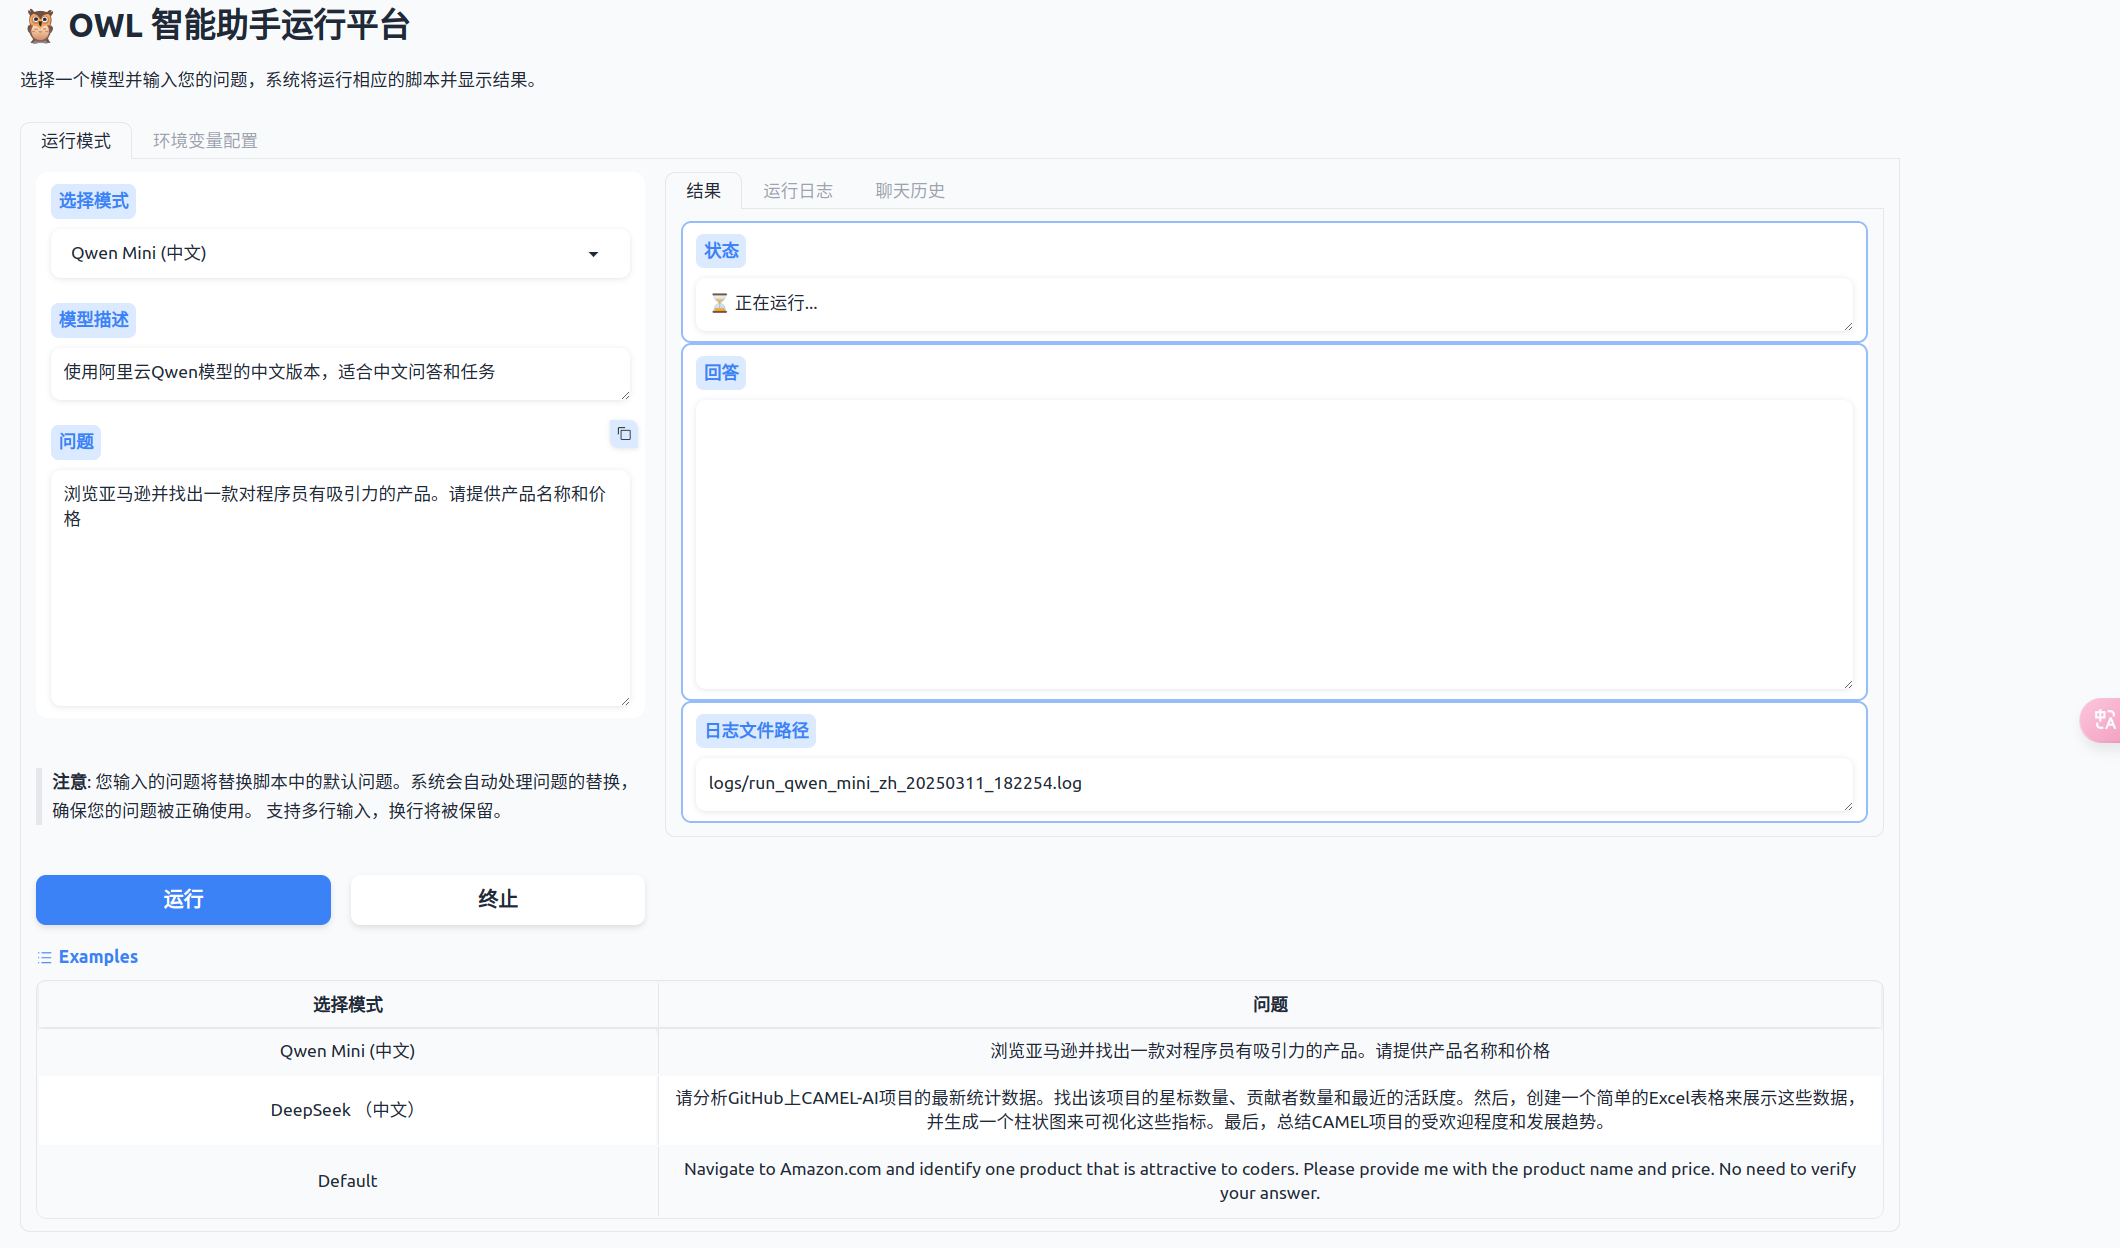Click the Examples list icon

point(45,958)
